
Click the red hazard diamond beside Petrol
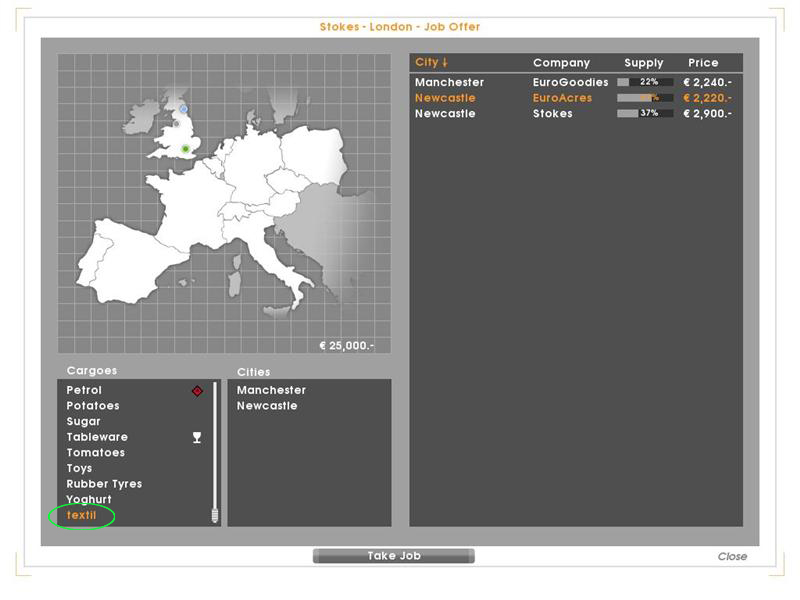coord(197,391)
